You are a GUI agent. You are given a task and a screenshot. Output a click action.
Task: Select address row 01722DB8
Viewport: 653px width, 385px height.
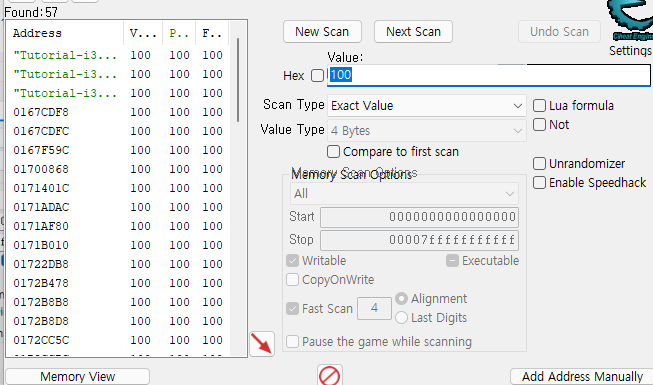tap(118, 264)
